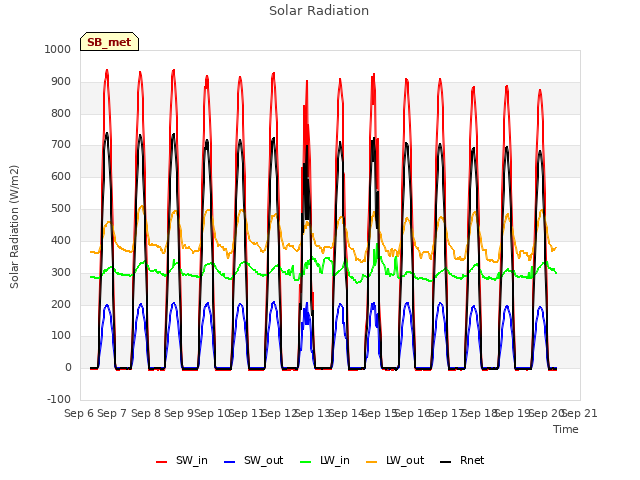Click the -100 y-axis tick label
Screen dimensions: 640x480
(x=59, y=399)
